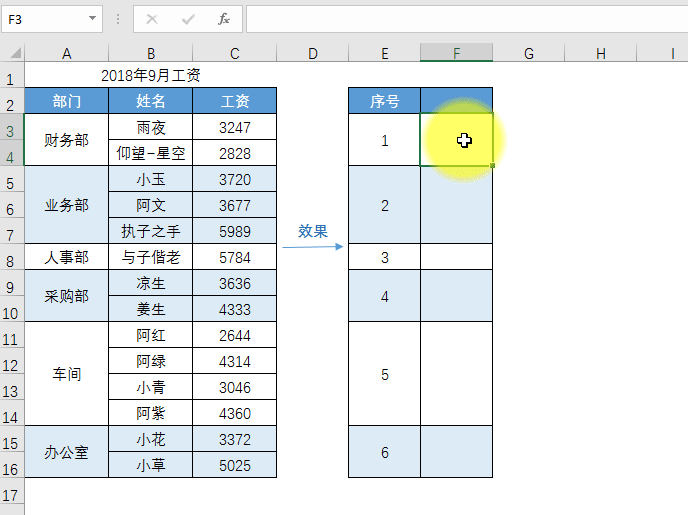The width and height of the screenshot is (688, 515).
Task: Click name cell 小青
Action: click(x=150, y=387)
